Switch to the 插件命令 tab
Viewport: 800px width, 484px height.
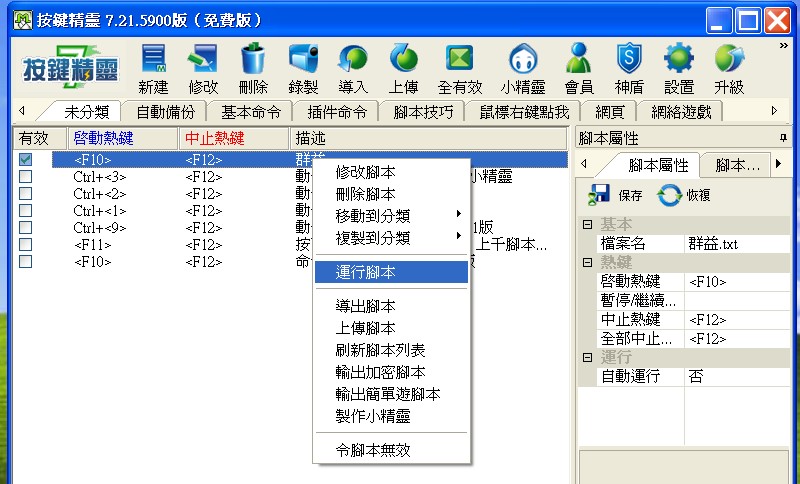[337, 112]
